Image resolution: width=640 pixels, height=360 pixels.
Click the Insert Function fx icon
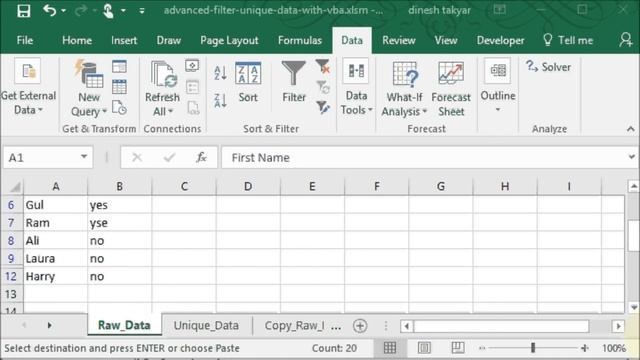tap(201, 157)
